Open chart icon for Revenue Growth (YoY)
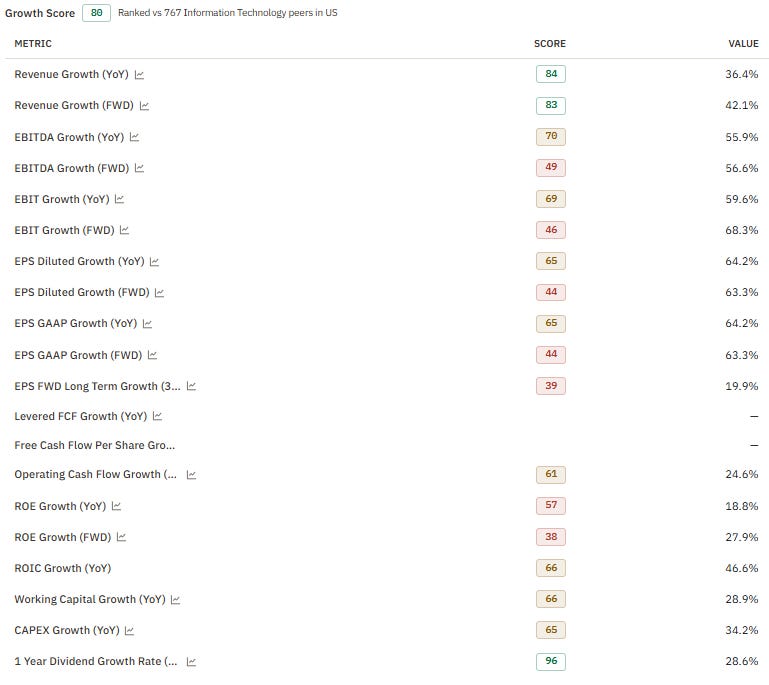This screenshot has height=685, width=769. coord(139,75)
